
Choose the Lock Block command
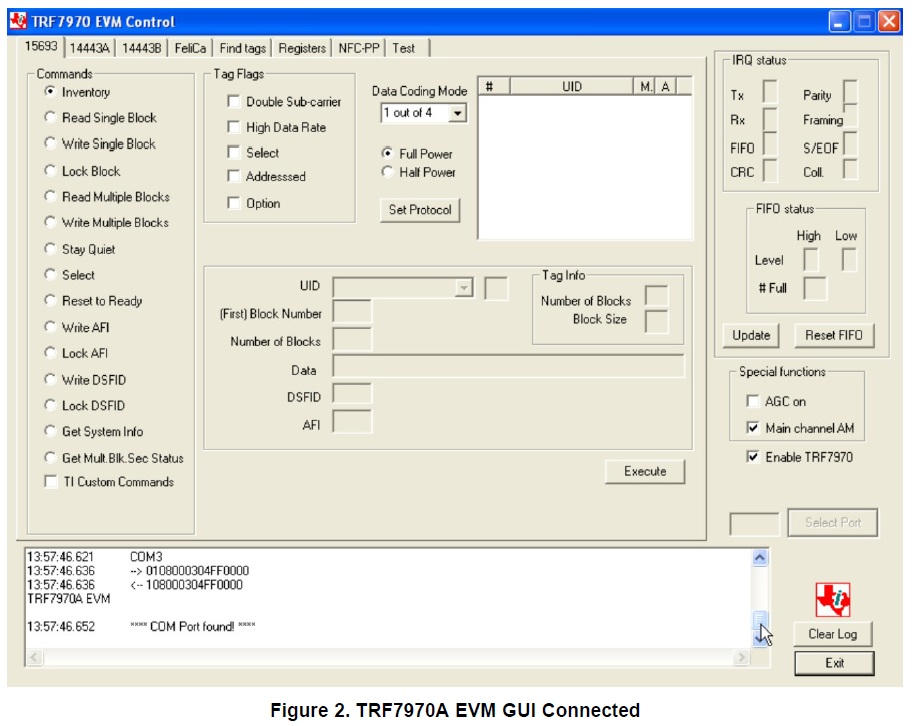pos(51,171)
